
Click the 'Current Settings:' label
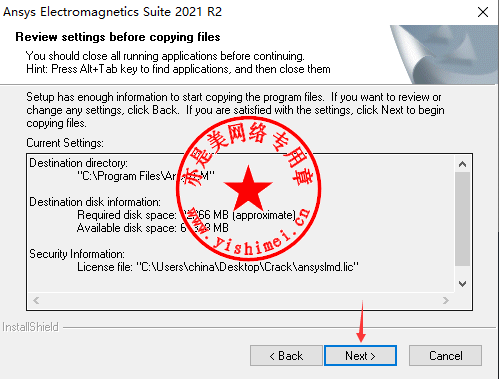pos(65,143)
